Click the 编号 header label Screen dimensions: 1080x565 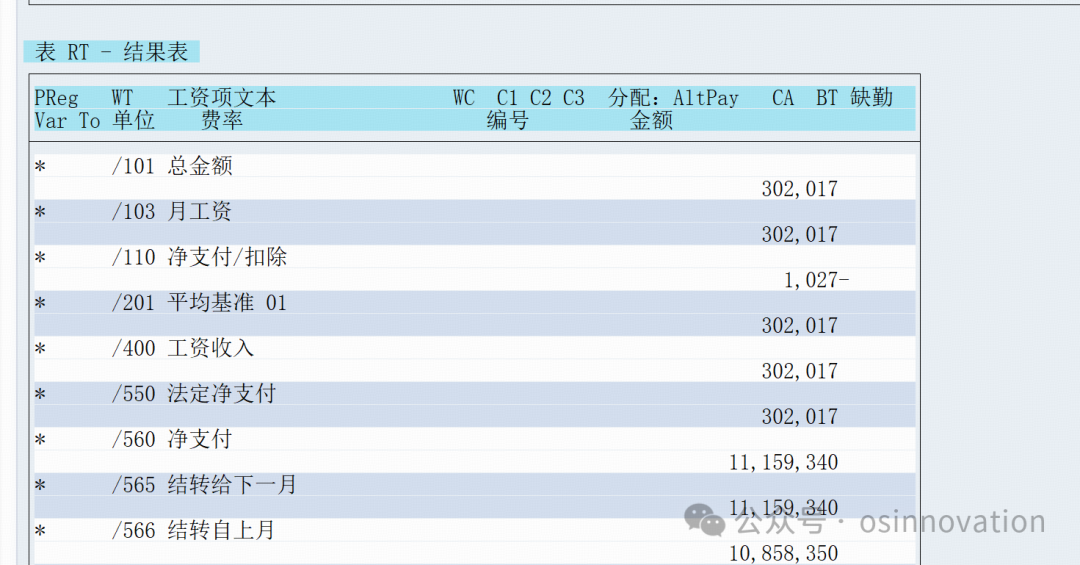[x=508, y=121]
